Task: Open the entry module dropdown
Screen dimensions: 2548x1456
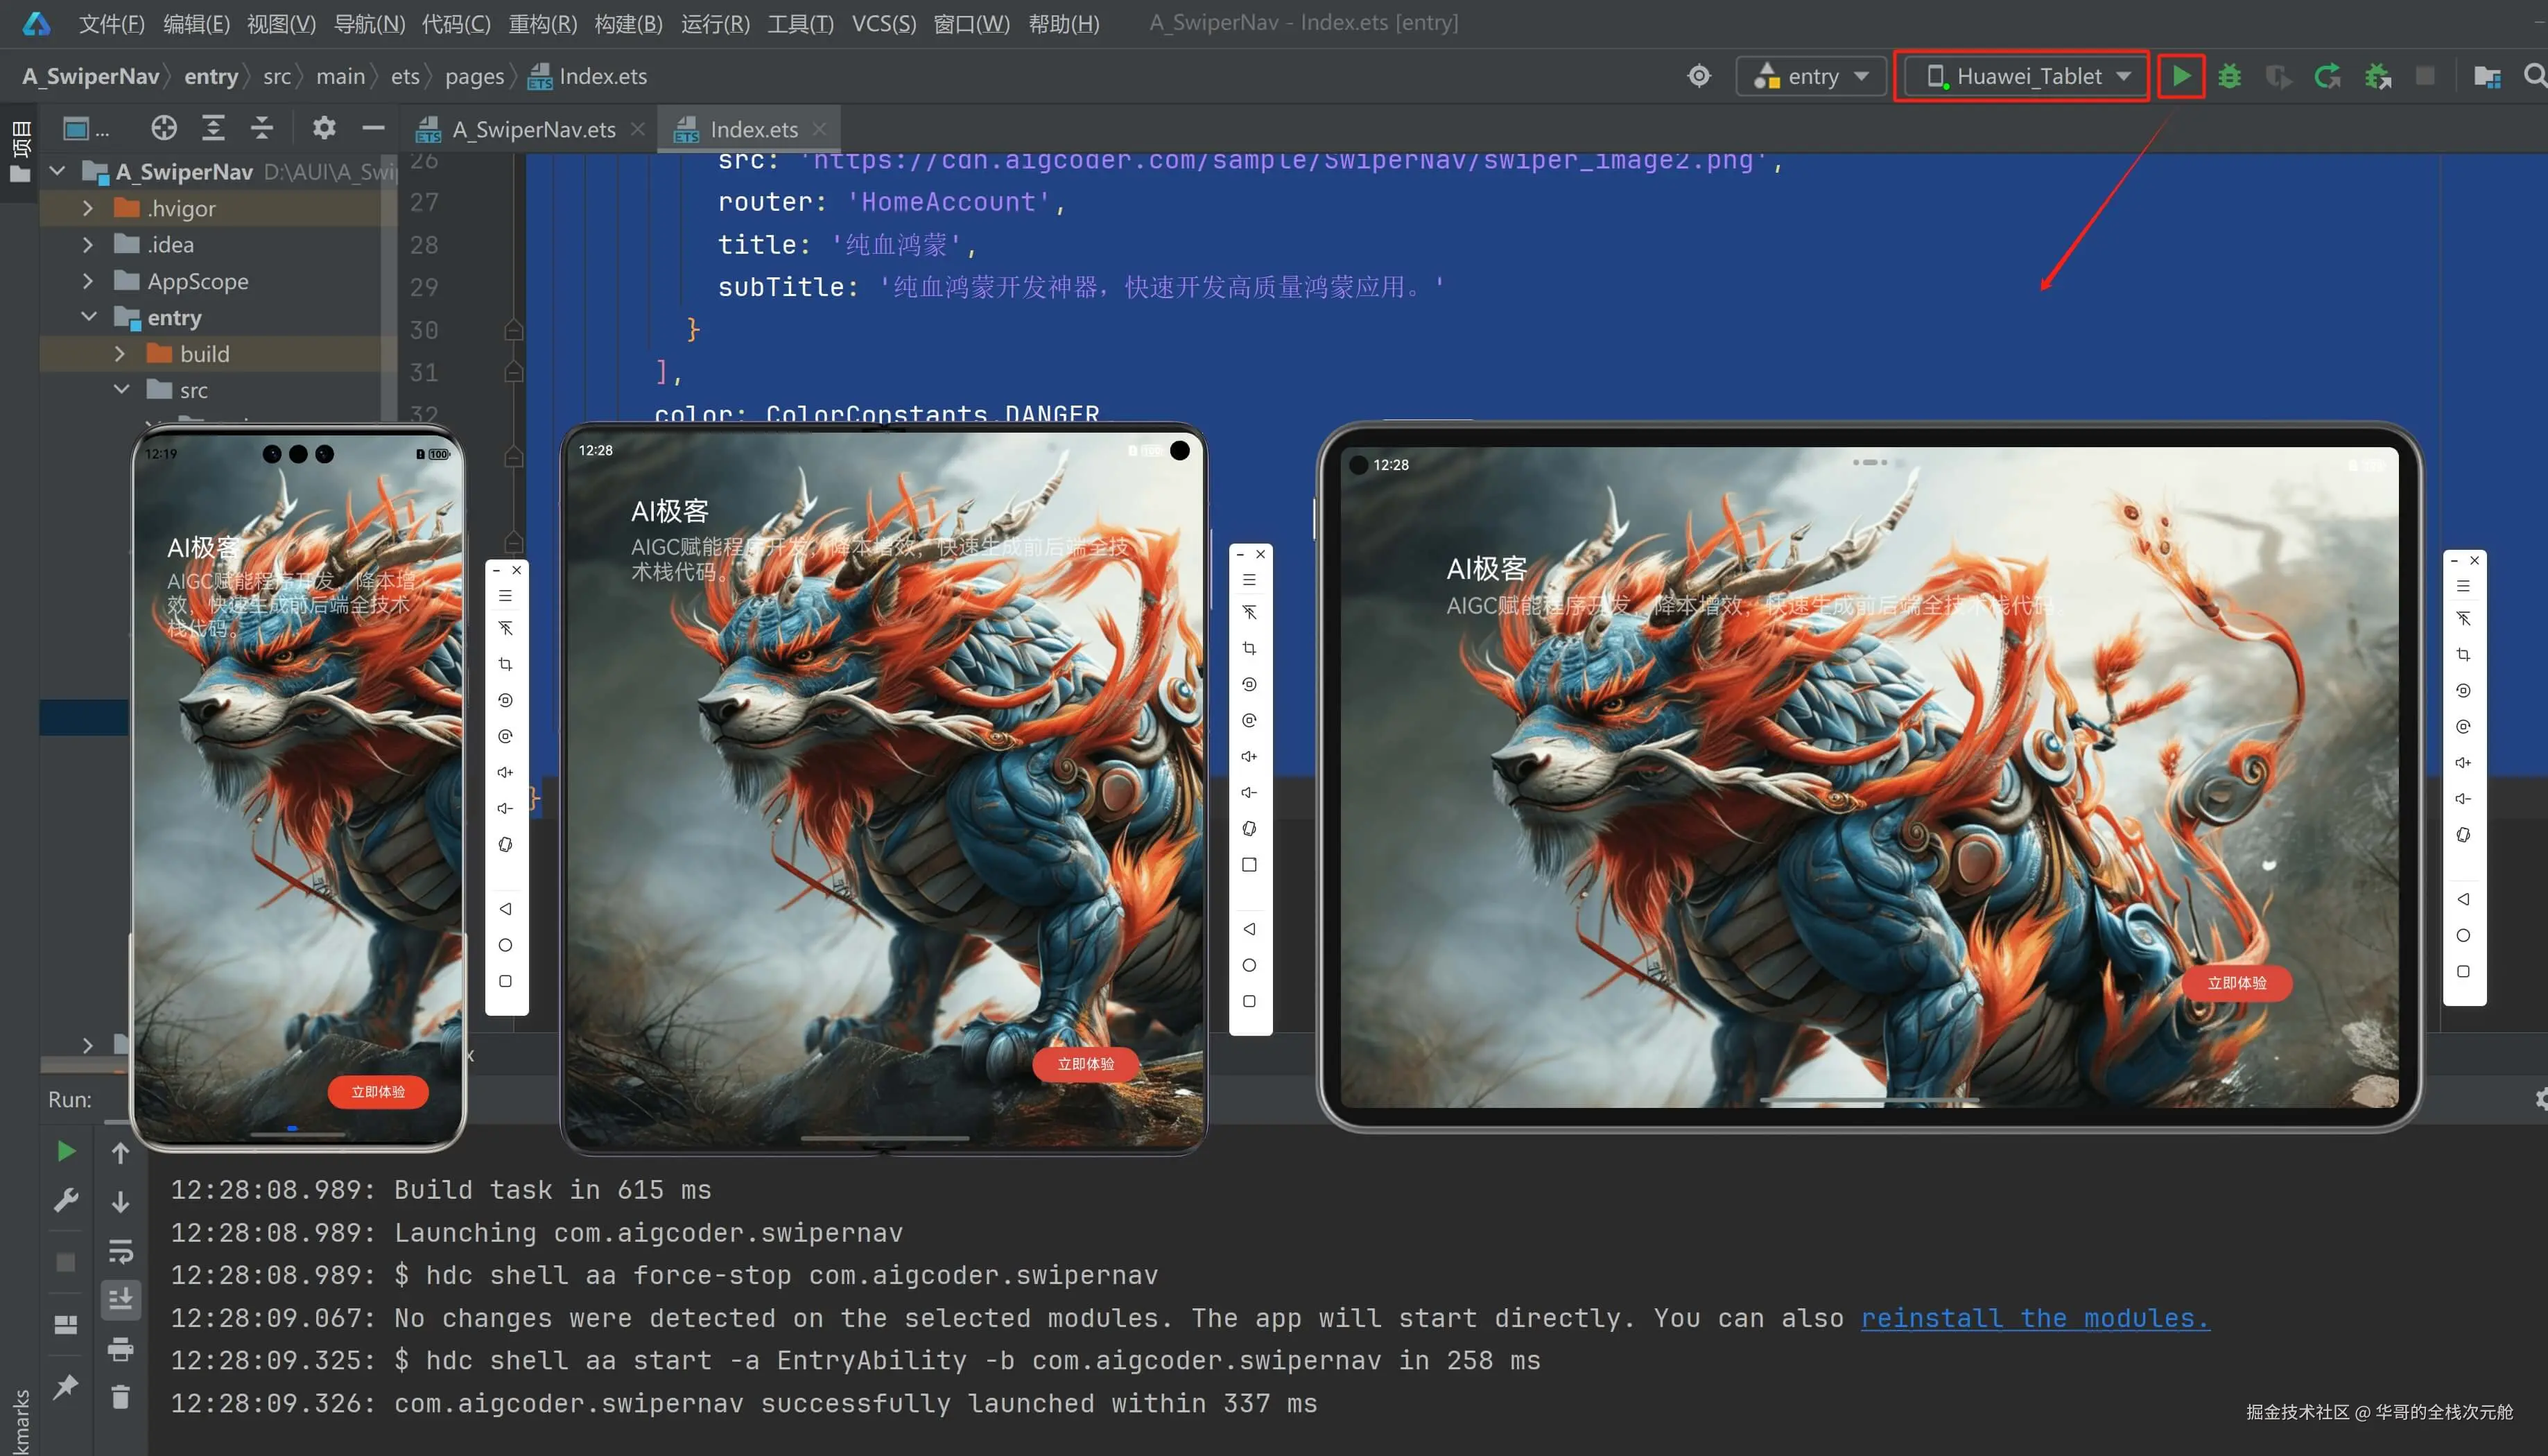Action: tap(1811, 76)
